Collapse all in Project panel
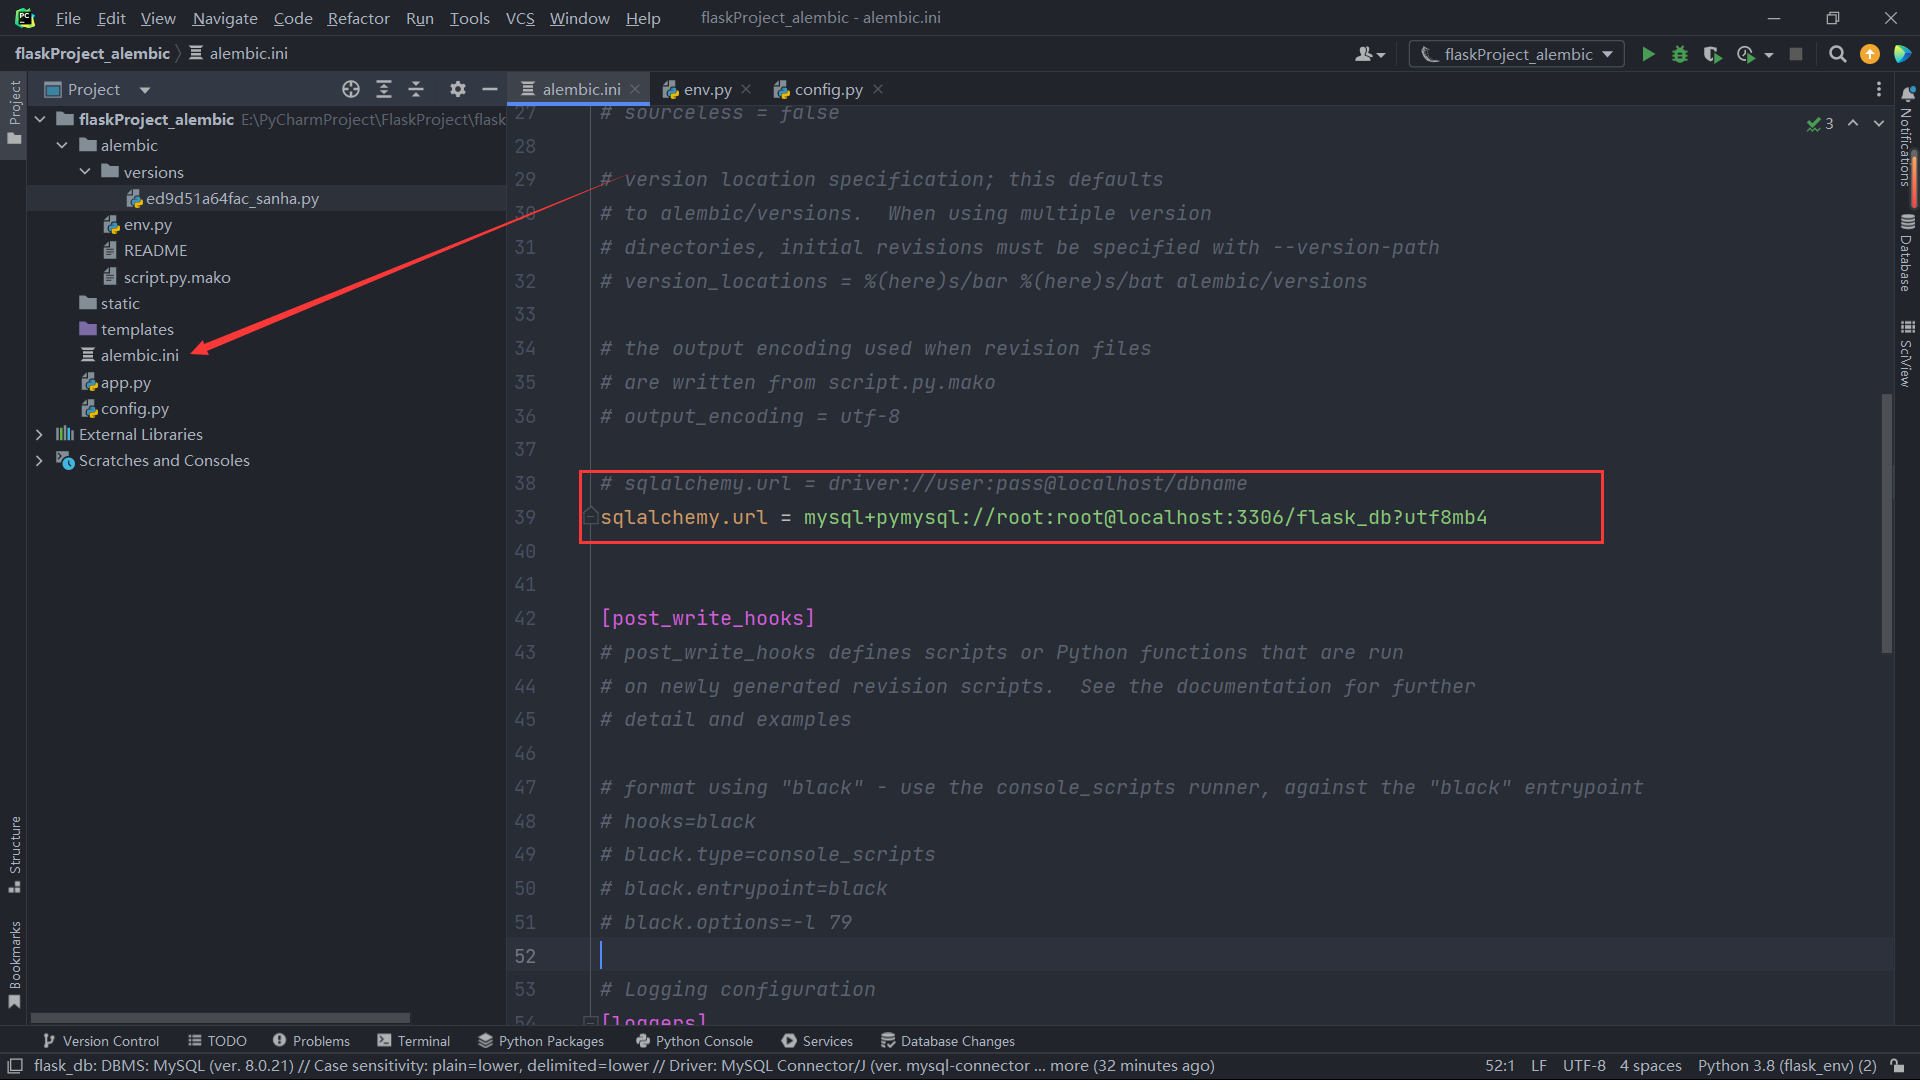The width and height of the screenshot is (1920, 1080). (x=416, y=89)
